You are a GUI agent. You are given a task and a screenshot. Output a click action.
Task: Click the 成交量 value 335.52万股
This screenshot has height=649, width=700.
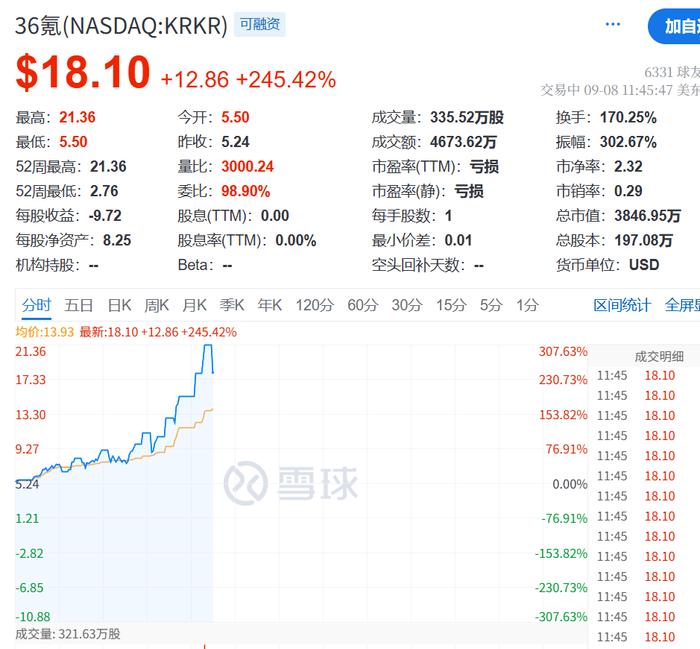(467, 117)
